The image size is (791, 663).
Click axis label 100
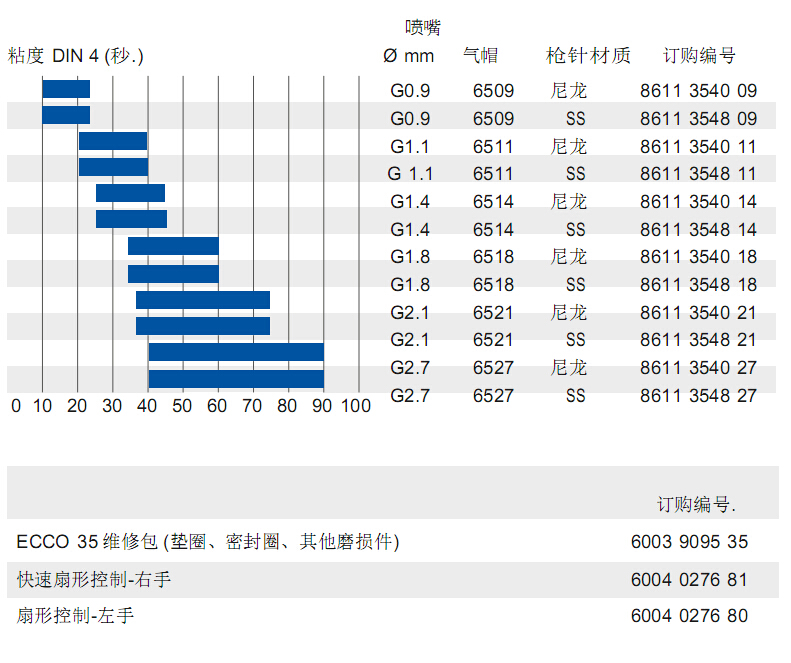coord(356,406)
